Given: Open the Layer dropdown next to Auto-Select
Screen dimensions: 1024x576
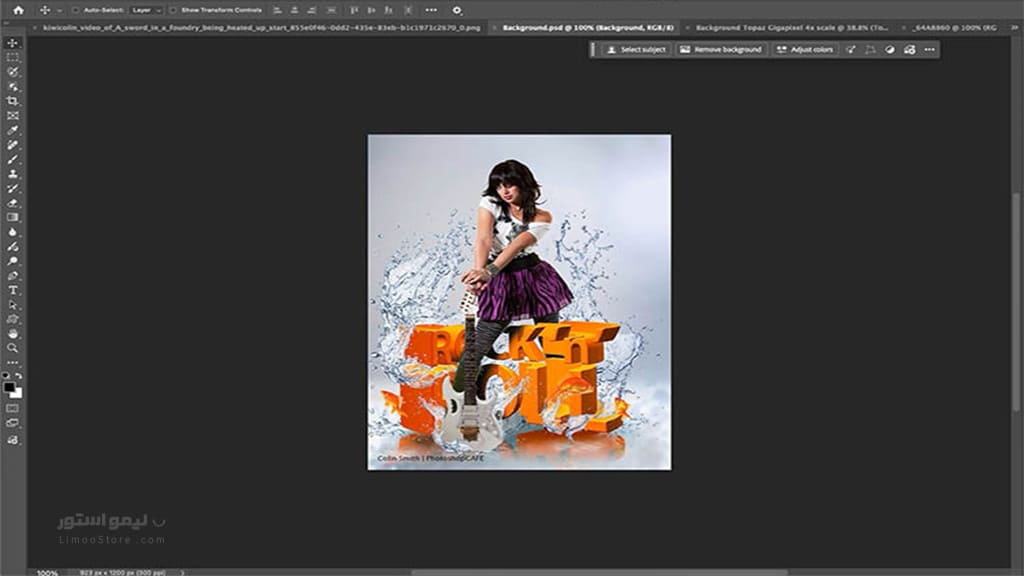Looking at the screenshot, I should [146, 10].
